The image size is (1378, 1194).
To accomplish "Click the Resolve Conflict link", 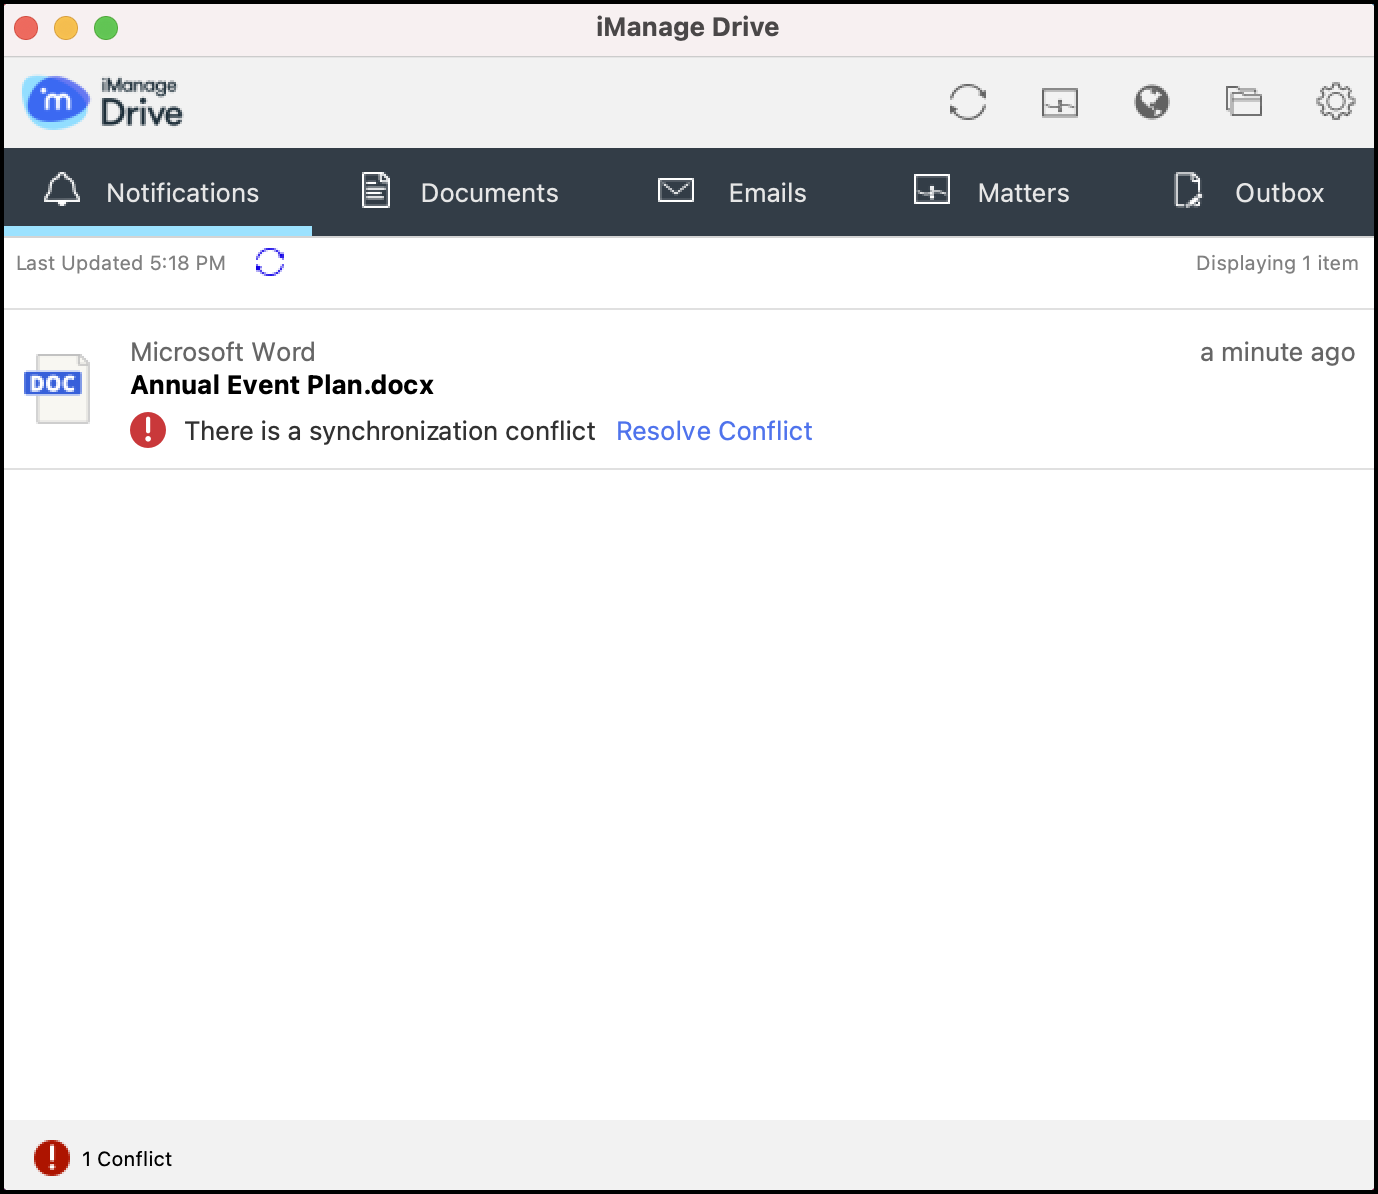I will click(714, 431).
